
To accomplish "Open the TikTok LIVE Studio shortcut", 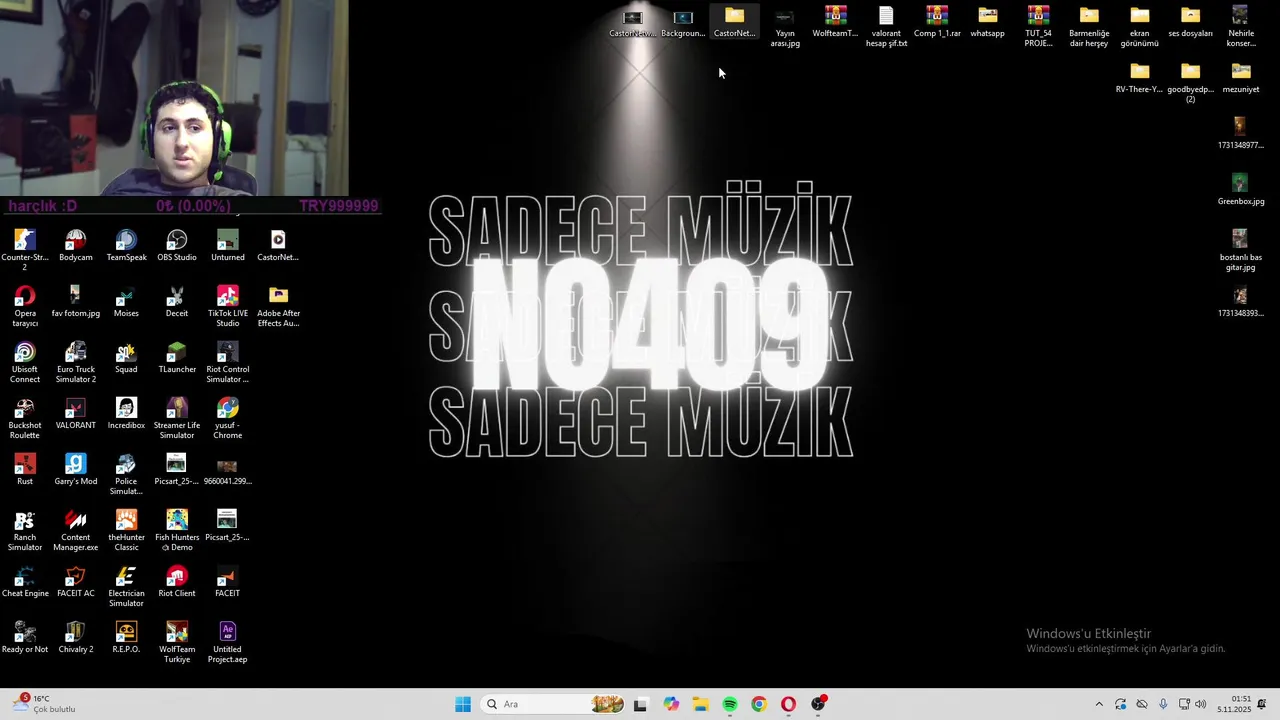I will 228,306.
